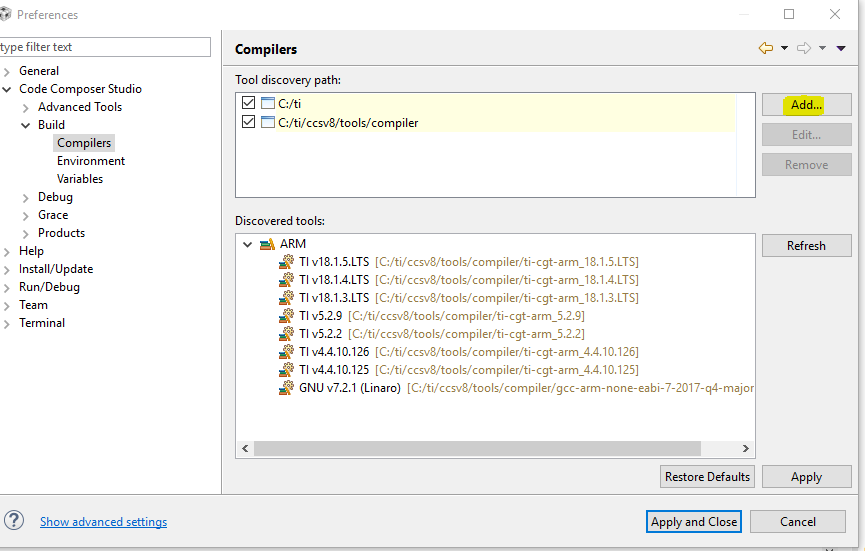Click the Apply and Close button
The width and height of the screenshot is (865, 551).
[x=694, y=521]
